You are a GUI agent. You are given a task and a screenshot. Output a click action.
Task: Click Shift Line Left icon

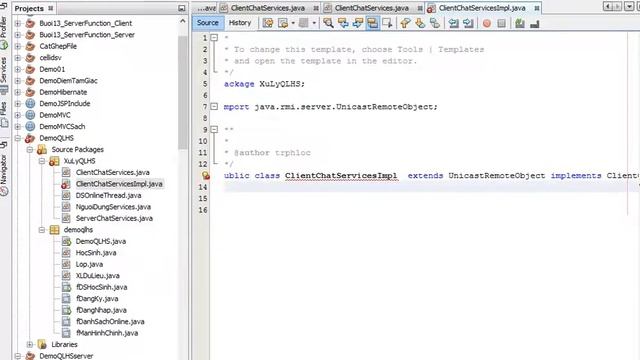[x=453, y=23]
